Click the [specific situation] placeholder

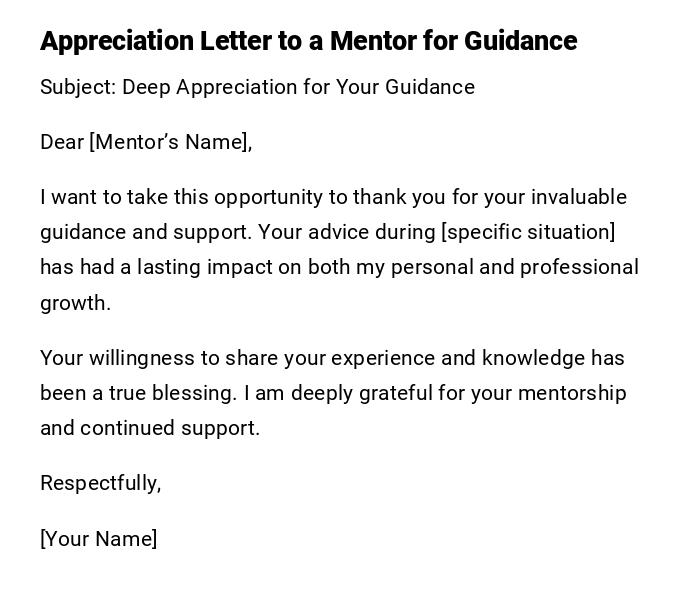click(x=528, y=232)
